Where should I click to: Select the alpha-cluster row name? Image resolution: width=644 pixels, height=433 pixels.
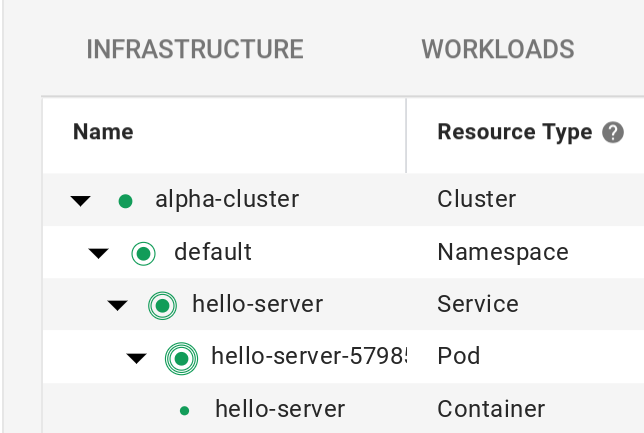(x=227, y=199)
